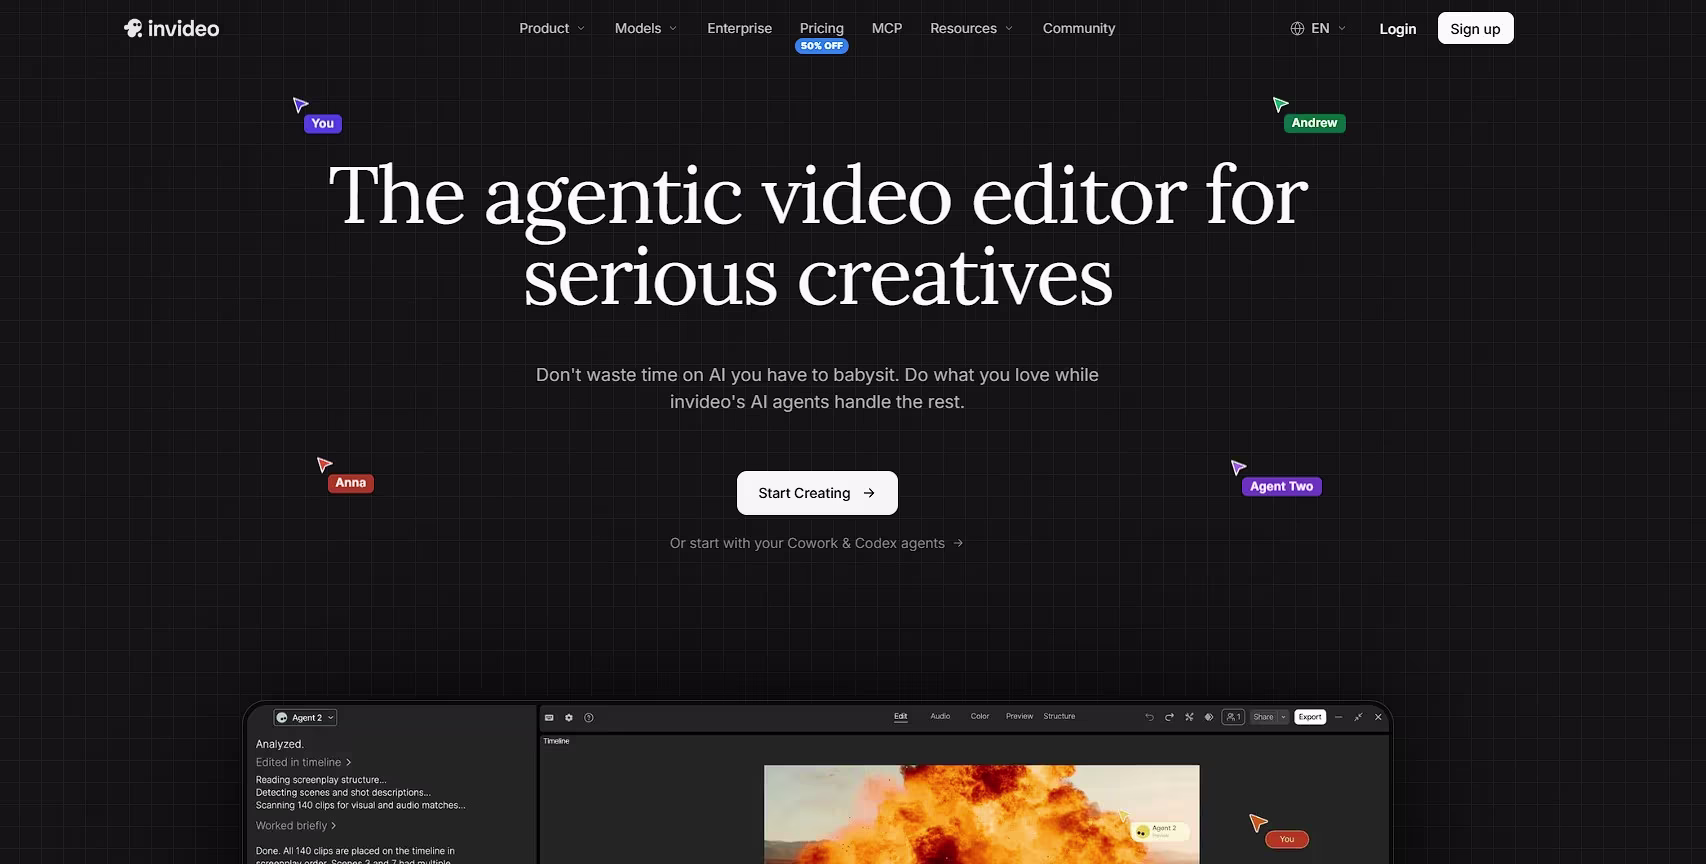This screenshot has height=864, width=1706.
Task: Click the help question-mark icon in the editor
Action: [x=589, y=717]
